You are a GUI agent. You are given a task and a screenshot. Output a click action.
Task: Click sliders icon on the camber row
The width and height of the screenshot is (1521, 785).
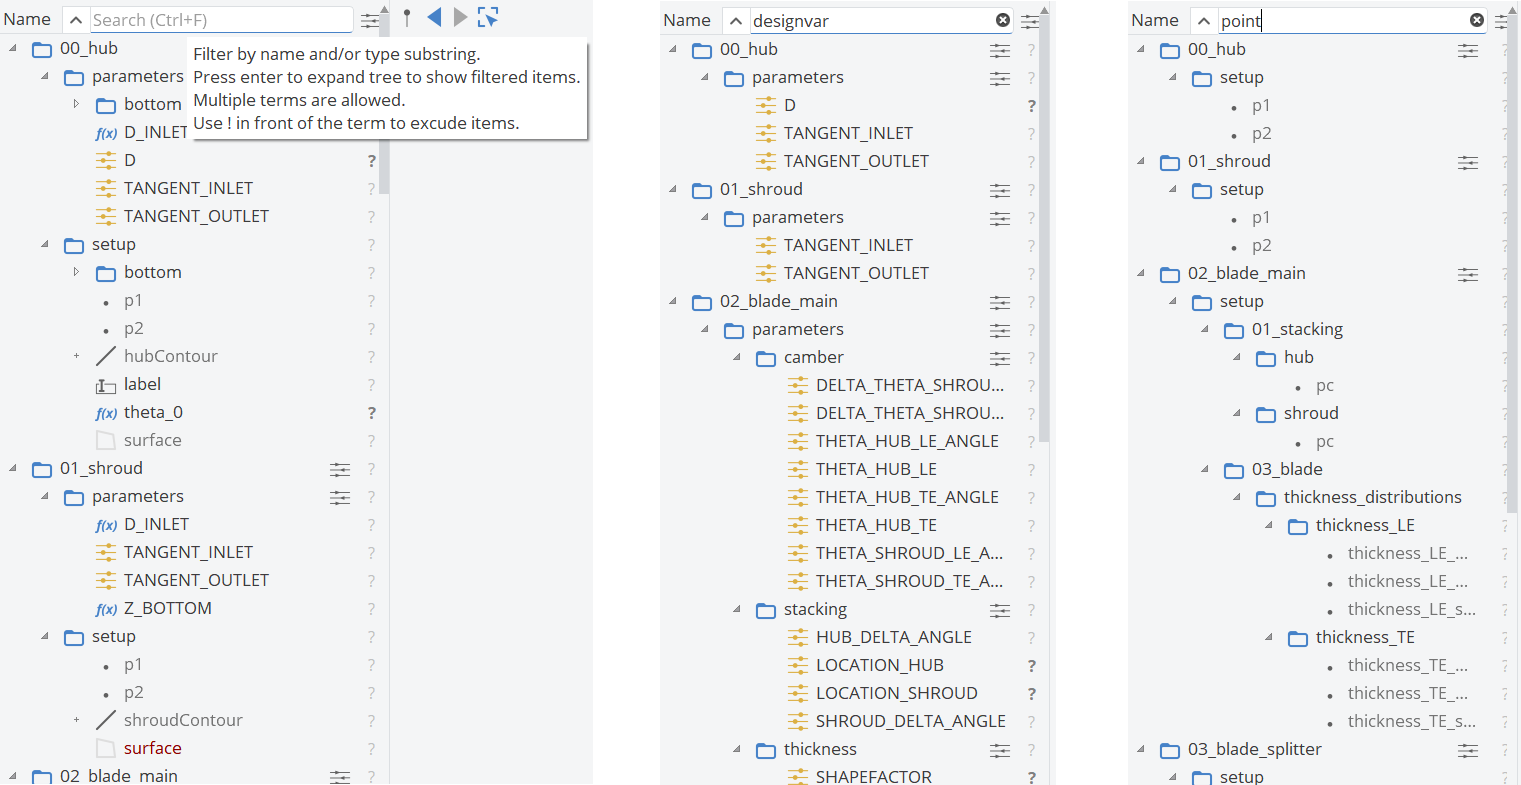click(x=1000, y=358)
